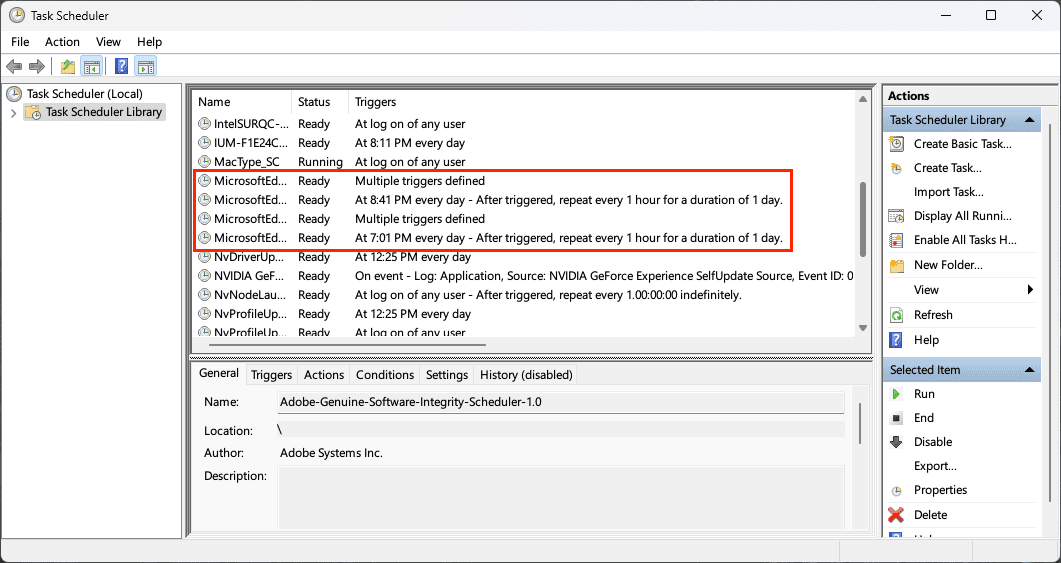Click the Help icon in Actions pane
Image resolution: width=1061 pixels, height=563 pixels.
coord(896,340)
